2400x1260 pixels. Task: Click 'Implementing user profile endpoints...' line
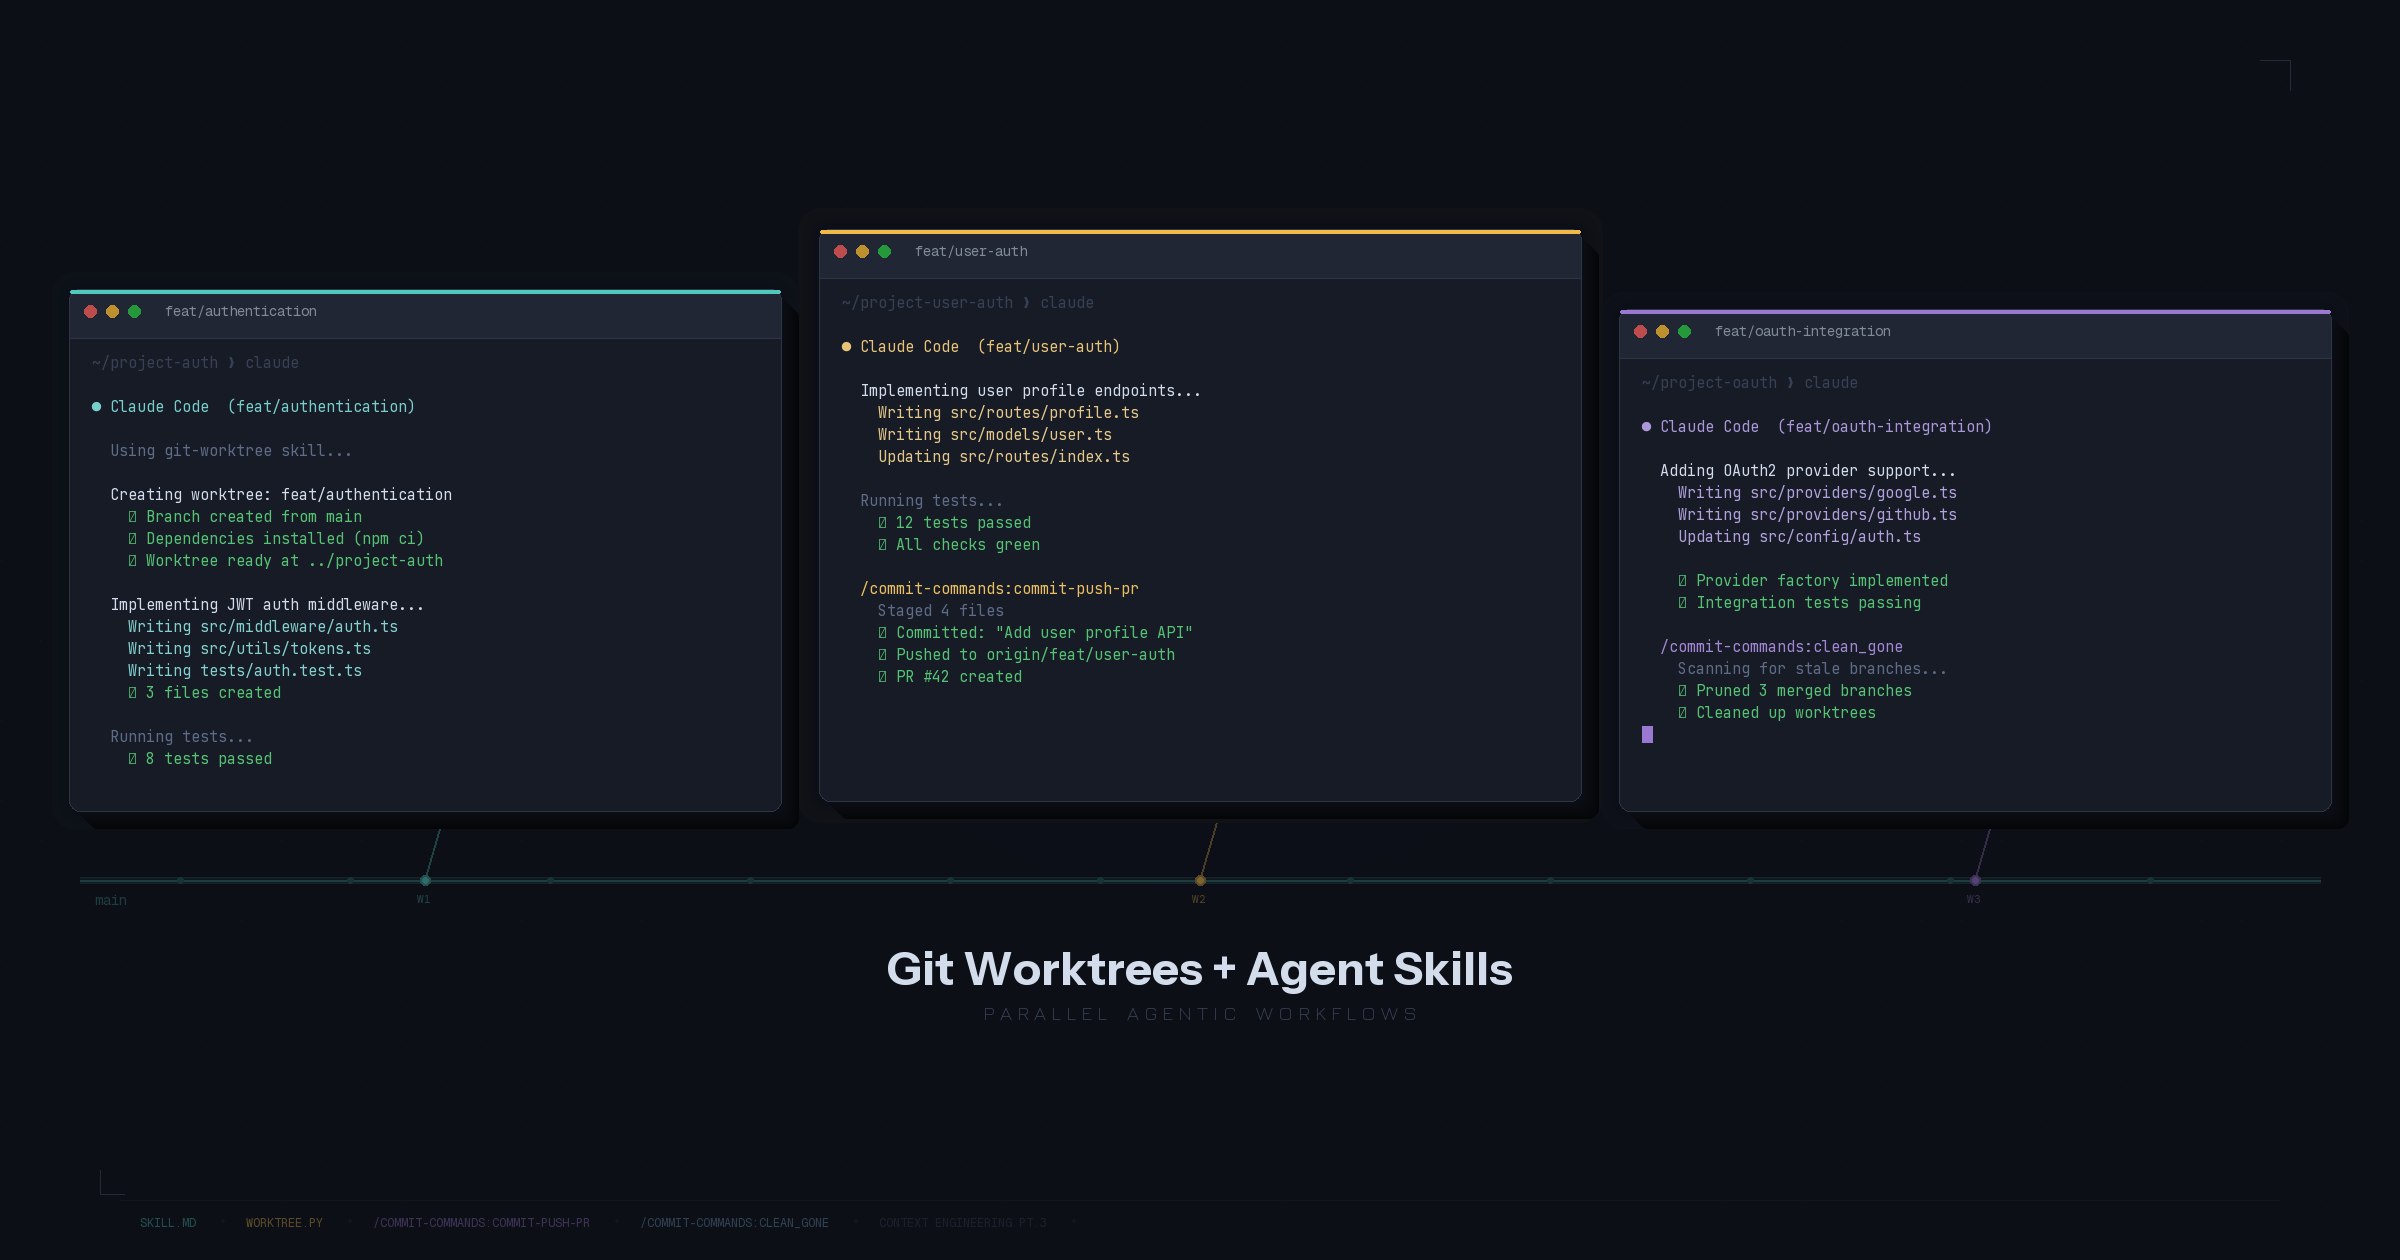pos(1030,391)
